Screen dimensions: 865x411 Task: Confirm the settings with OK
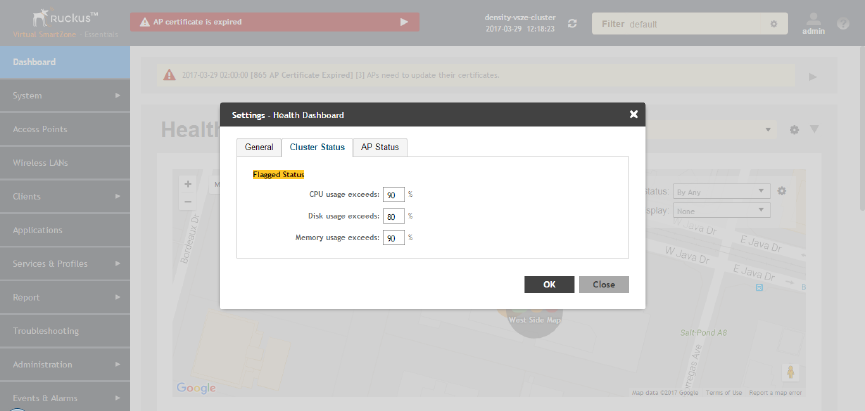pos(549,285)
